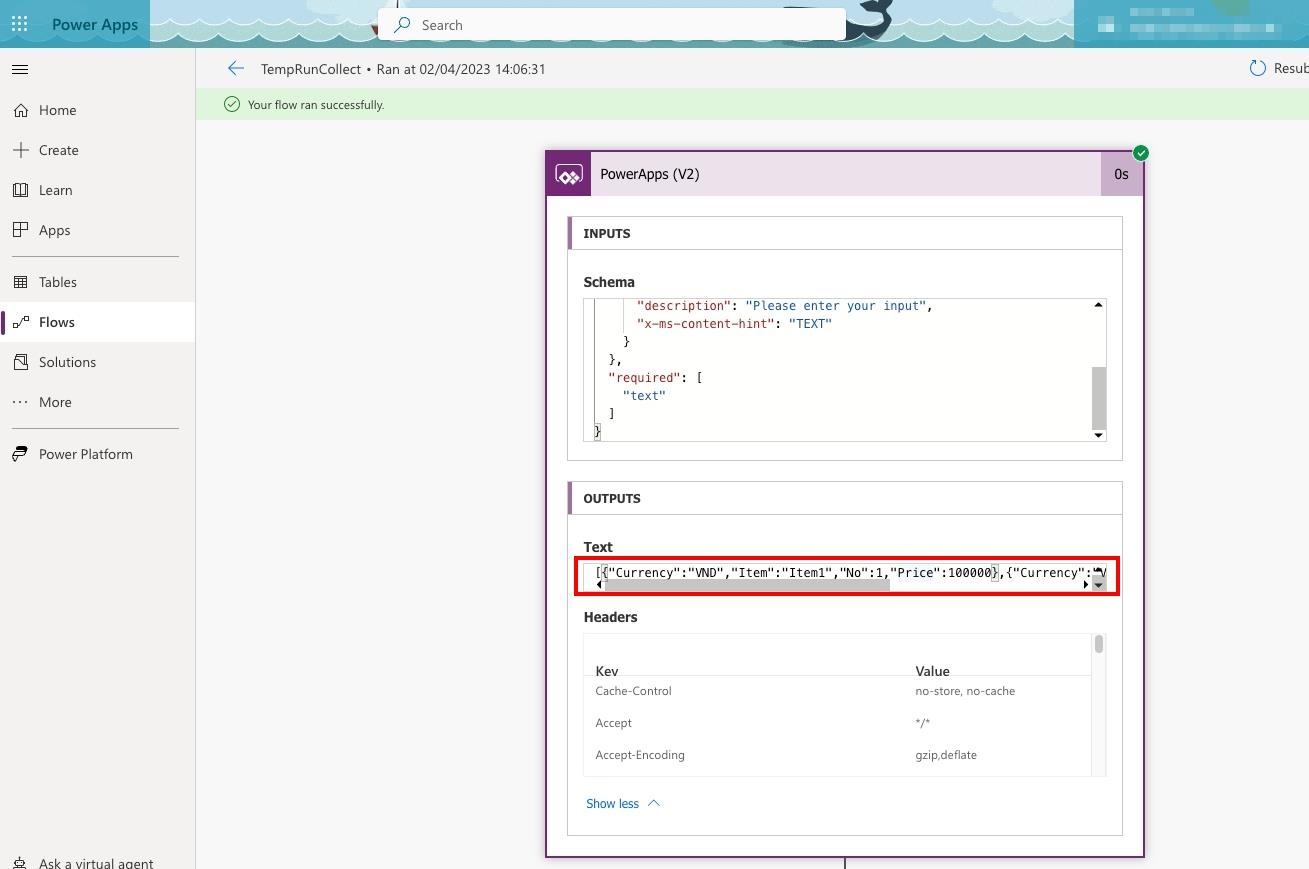Collapse the left navigation hamburger menu
The height and width of the screenshot is (869, 1309).
click(x=20, y=70)
